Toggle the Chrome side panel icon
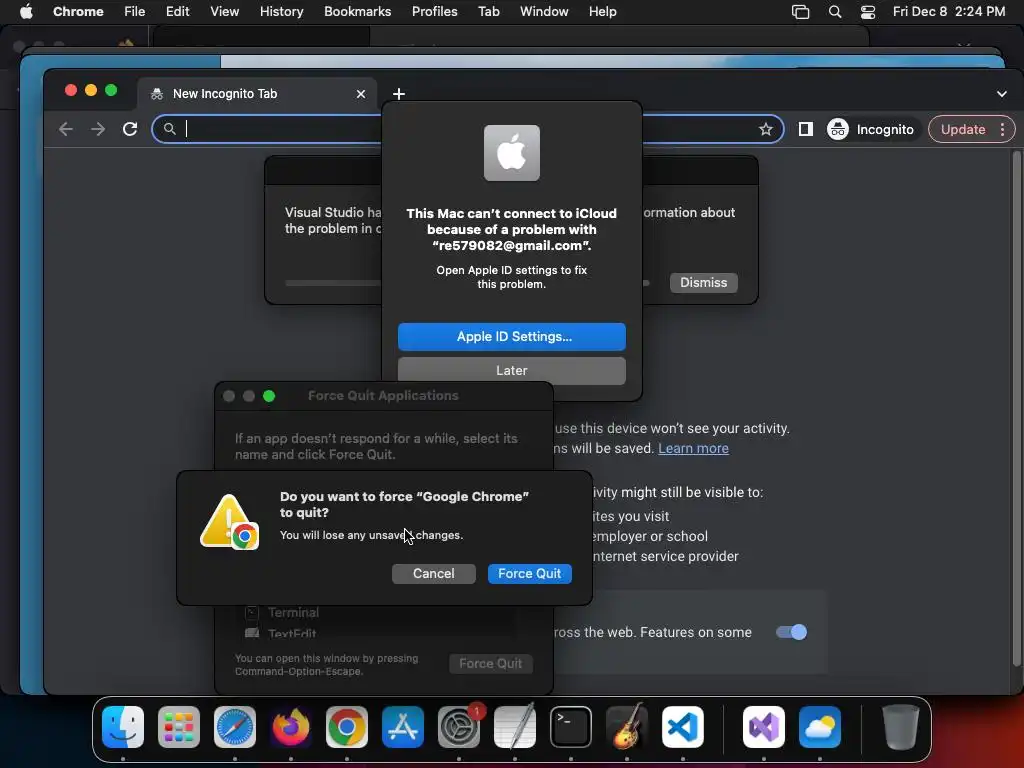 click(x=806, y=129)
